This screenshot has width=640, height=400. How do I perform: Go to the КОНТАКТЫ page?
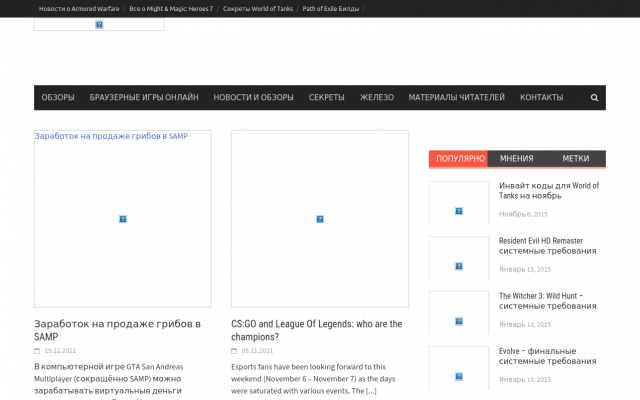(542, 98)
